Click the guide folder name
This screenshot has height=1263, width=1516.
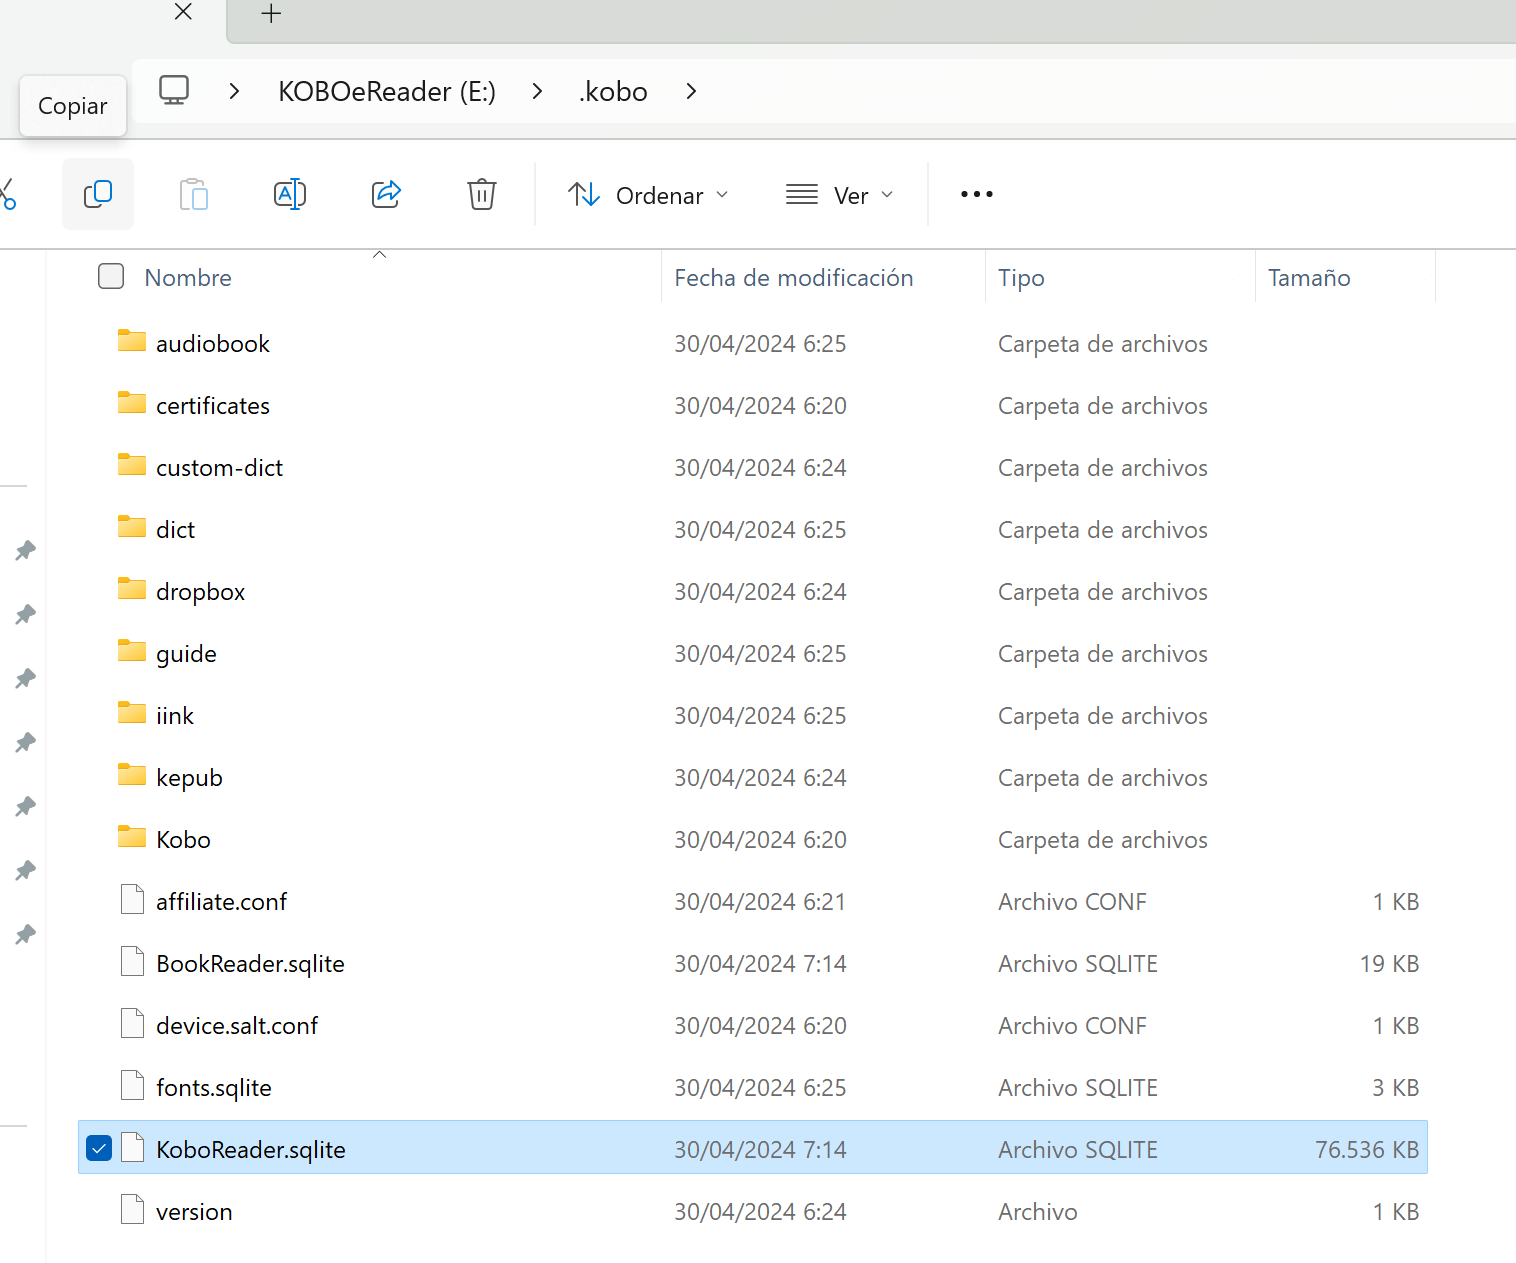point(187,653)
